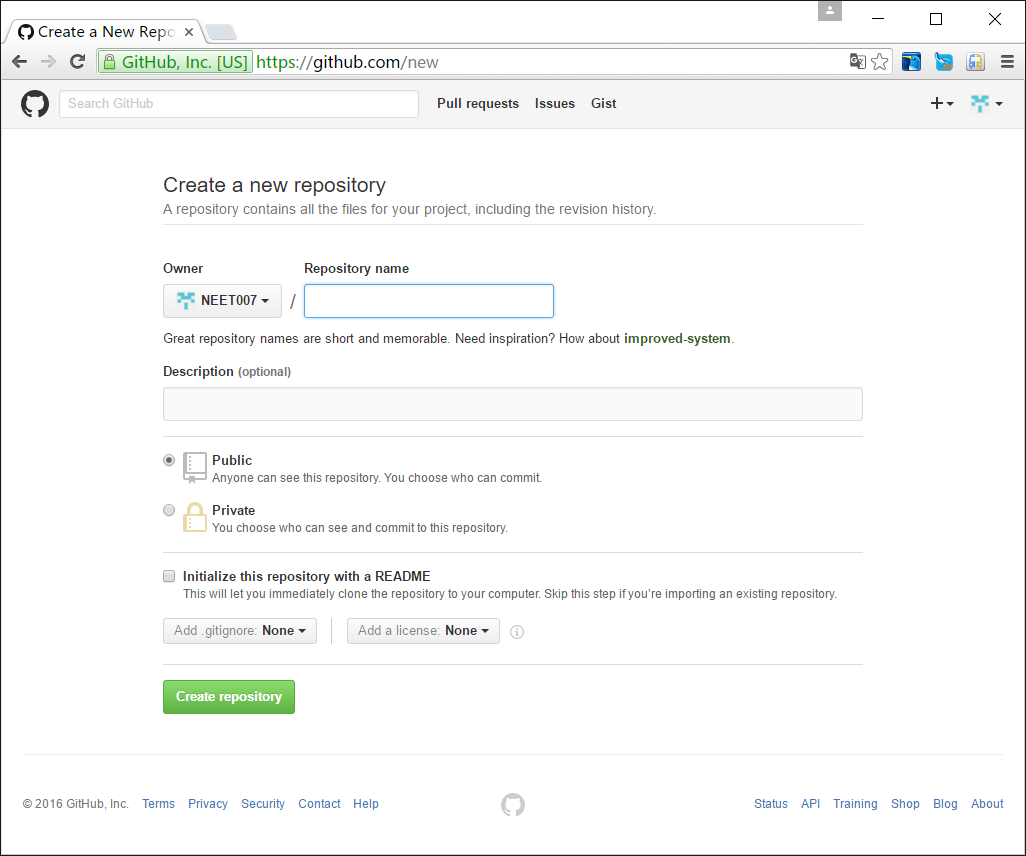Check Initialize this repository with a README
This screenshot has width=1026, height=856.
[x=169, y=576]
